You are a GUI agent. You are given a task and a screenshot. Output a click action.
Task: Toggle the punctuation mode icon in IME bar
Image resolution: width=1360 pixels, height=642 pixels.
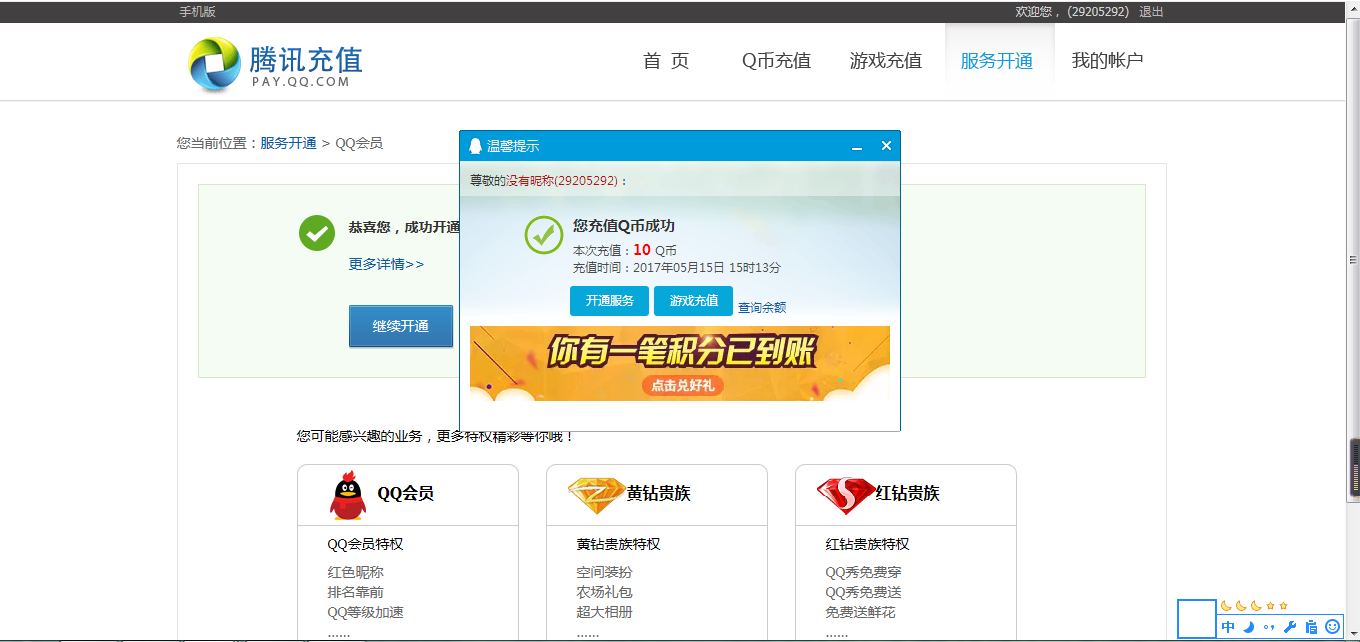point(1269,627)
